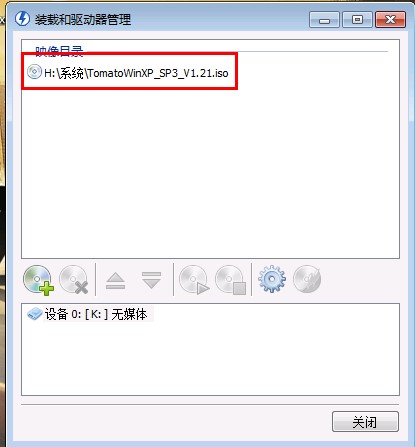This screenshot has height=447, width=415.
Task: Open drive parameters via the blue gear icon
Action: tap(272, 279)
